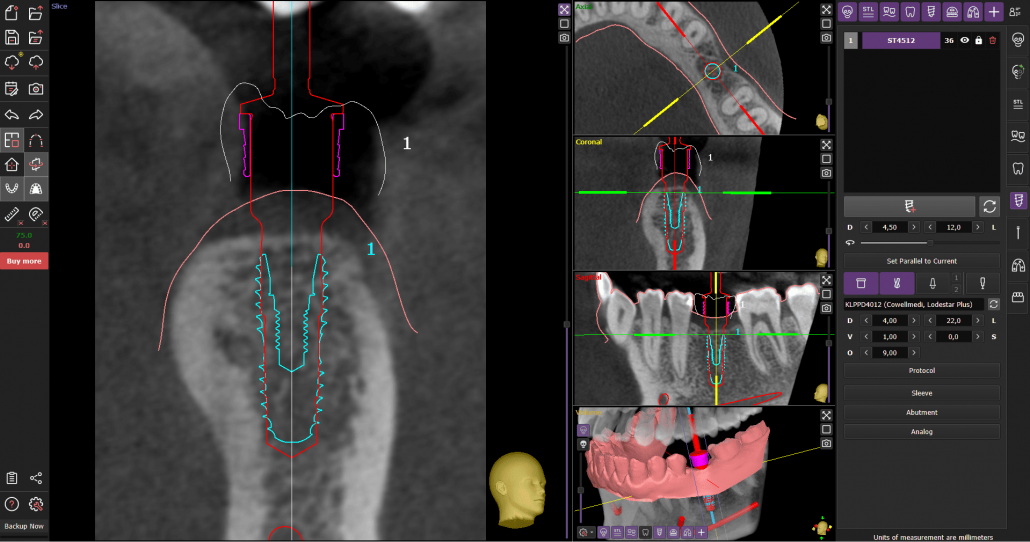1030x542 pixels.
Task: Open the implant tab in top bar
Action: coord(931,11)
